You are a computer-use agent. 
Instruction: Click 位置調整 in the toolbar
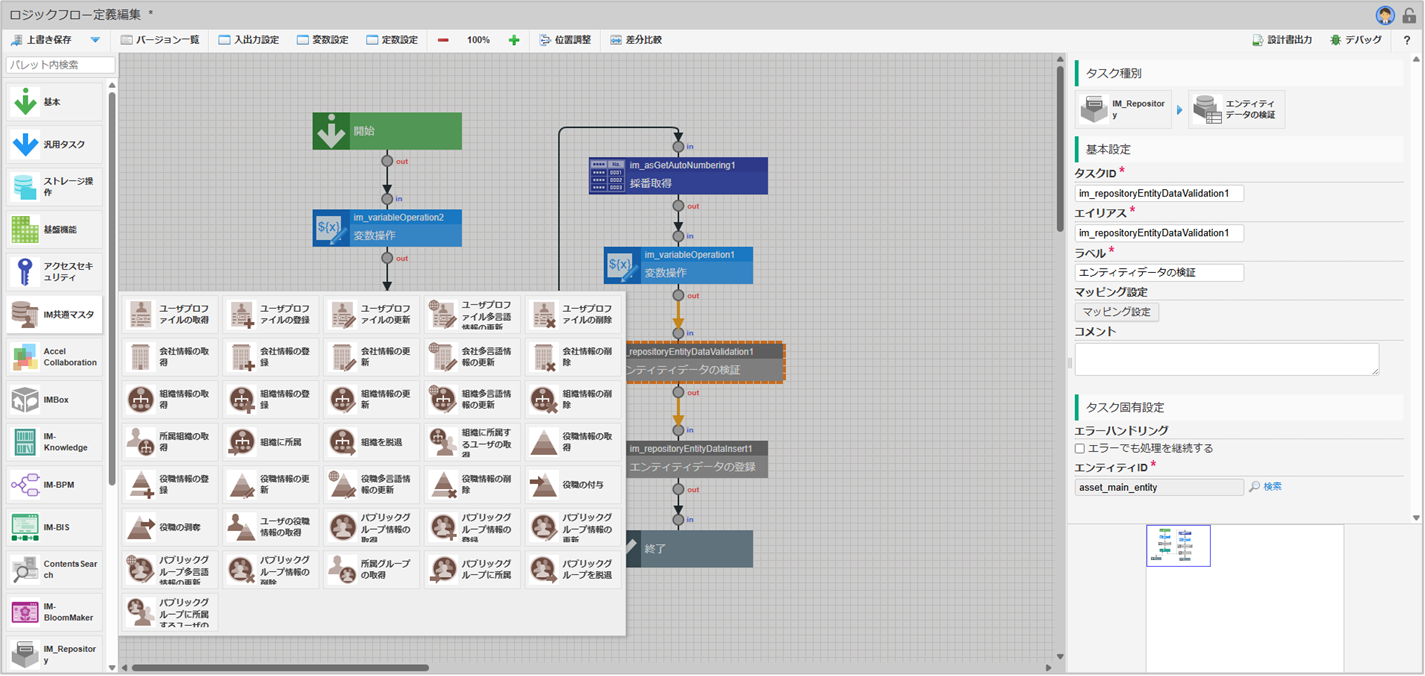click(x=564, y=40)
